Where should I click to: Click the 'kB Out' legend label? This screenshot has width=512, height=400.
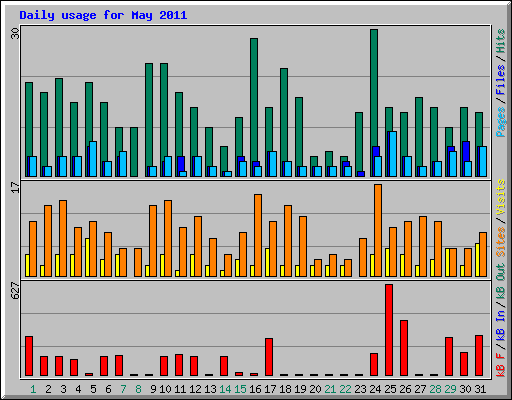tap(501, 281)
